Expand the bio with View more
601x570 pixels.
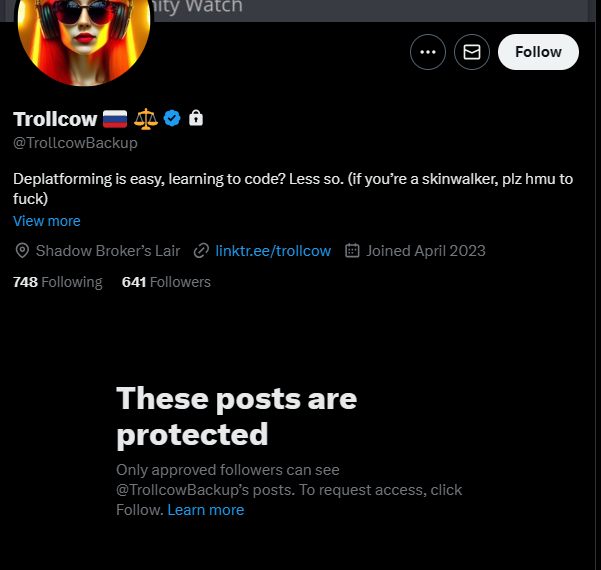click(47, 221)
